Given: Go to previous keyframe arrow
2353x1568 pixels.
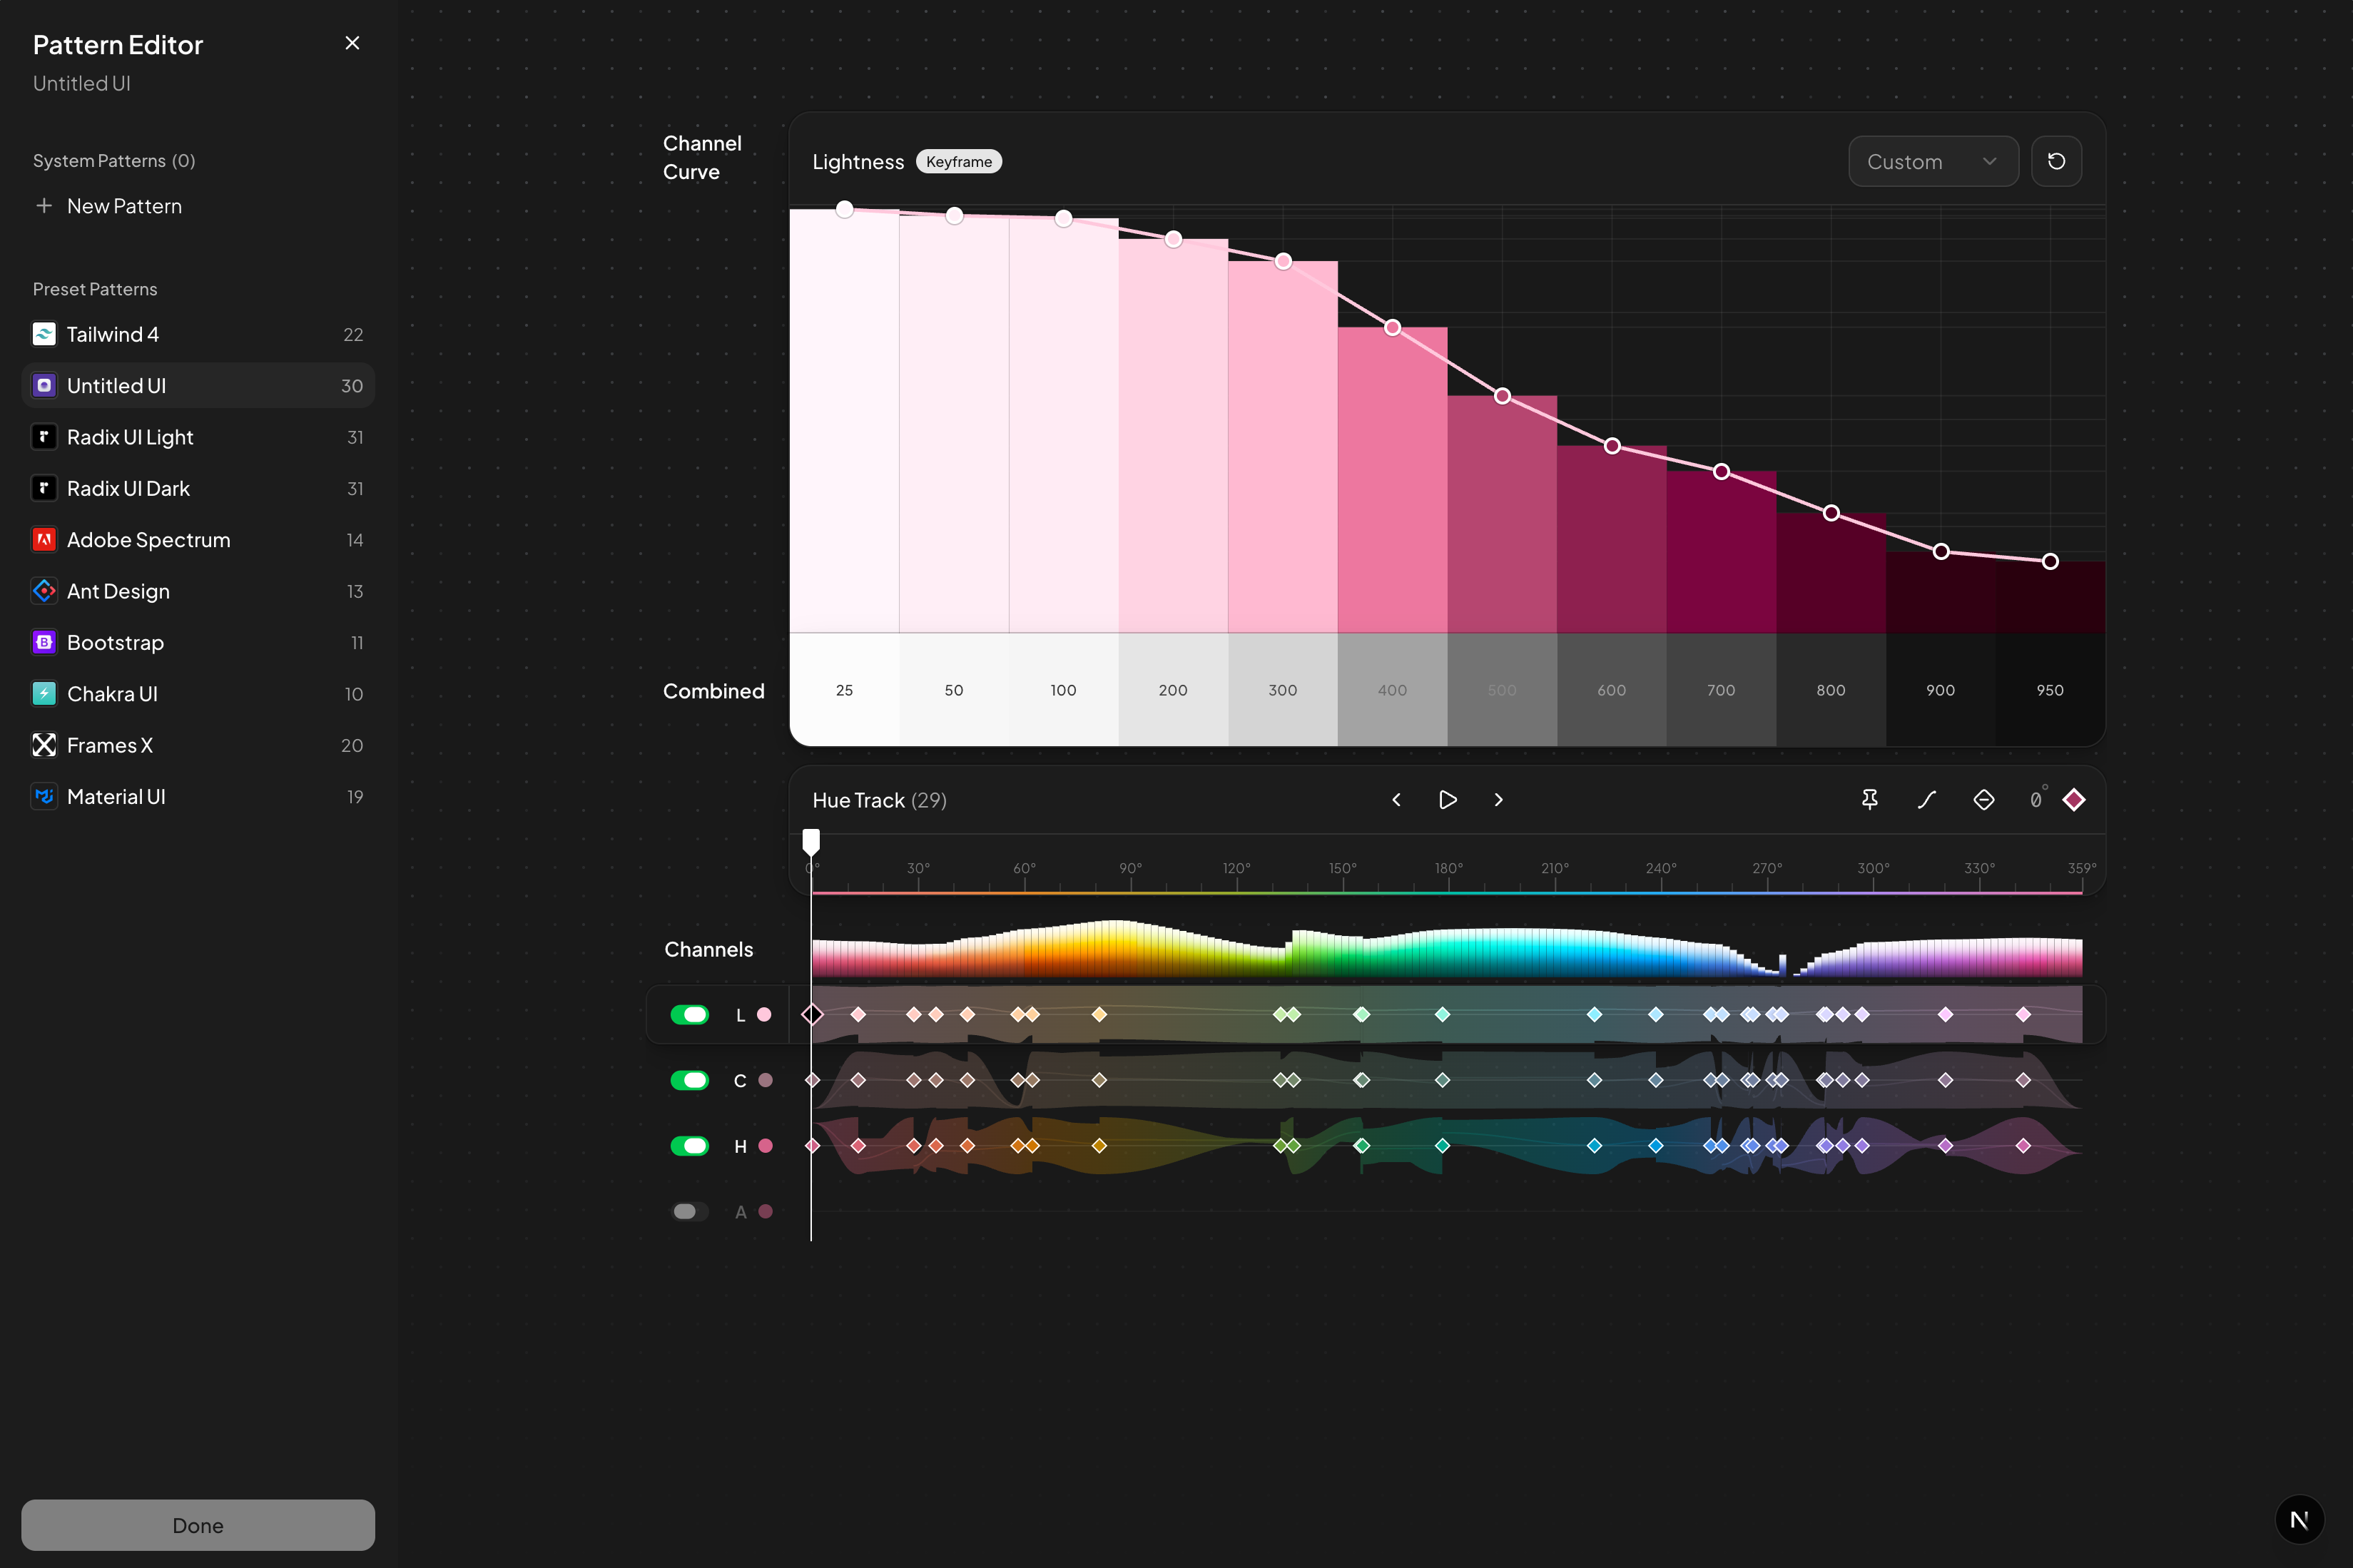Looking at the screenshot, I should (1396, 800).
